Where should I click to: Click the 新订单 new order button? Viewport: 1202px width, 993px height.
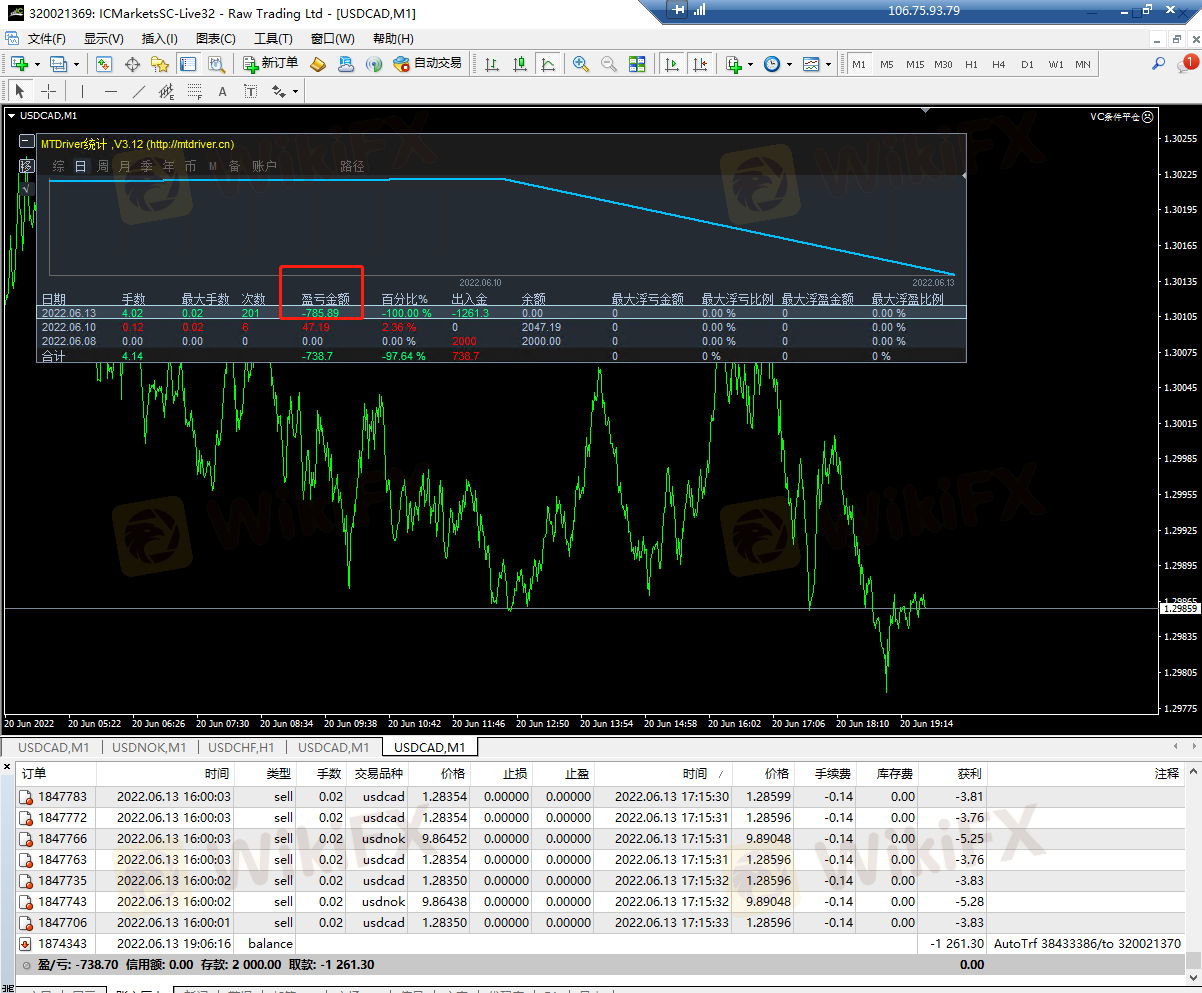270,64
